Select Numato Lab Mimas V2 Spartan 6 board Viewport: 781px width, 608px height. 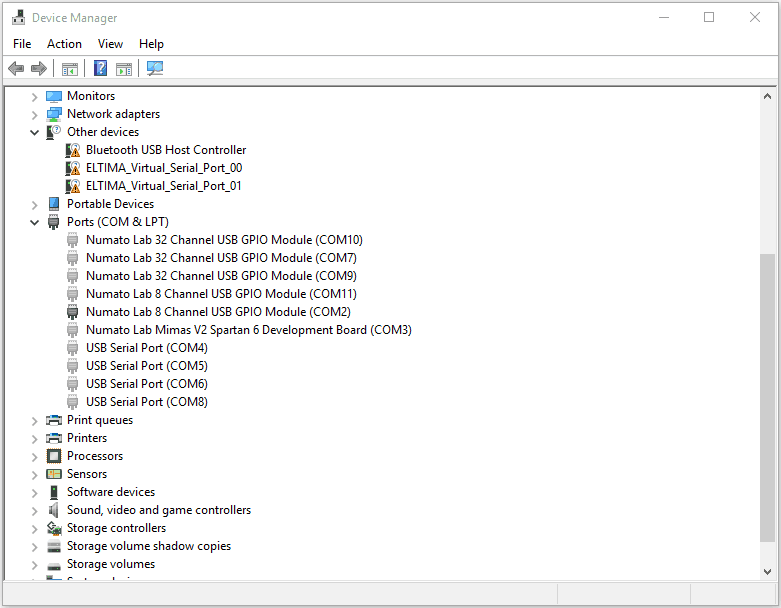[x=248, y=330]
